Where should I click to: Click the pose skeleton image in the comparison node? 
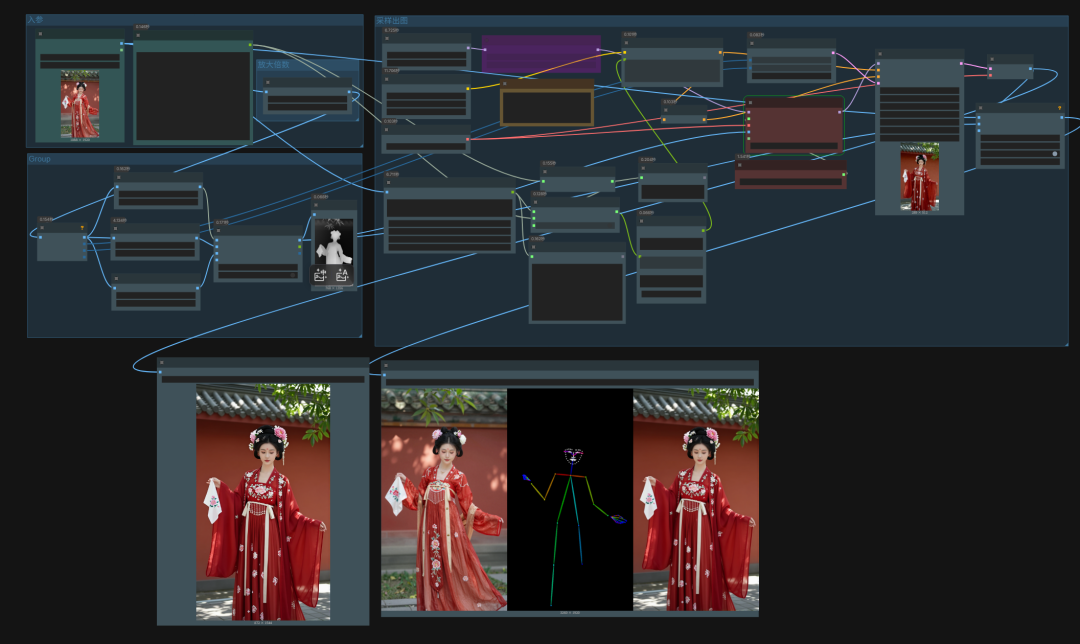(x=570, y=499)
